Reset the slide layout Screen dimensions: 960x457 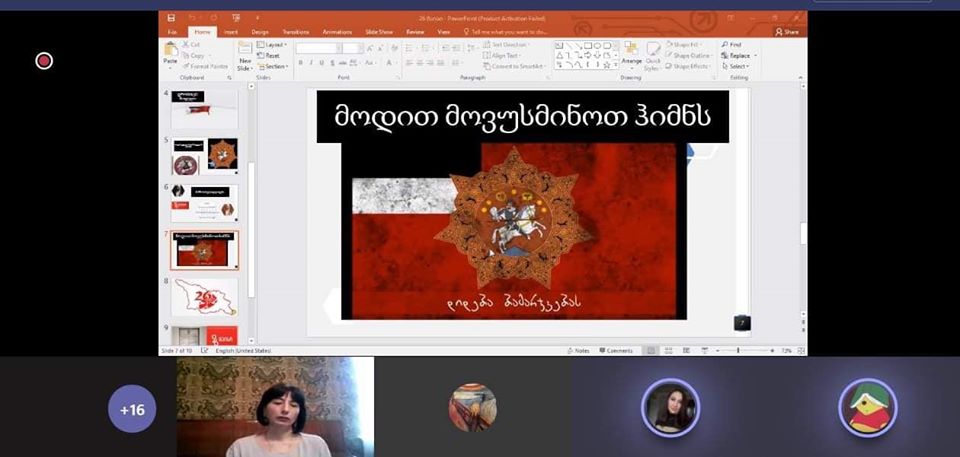tap(269, 55)
